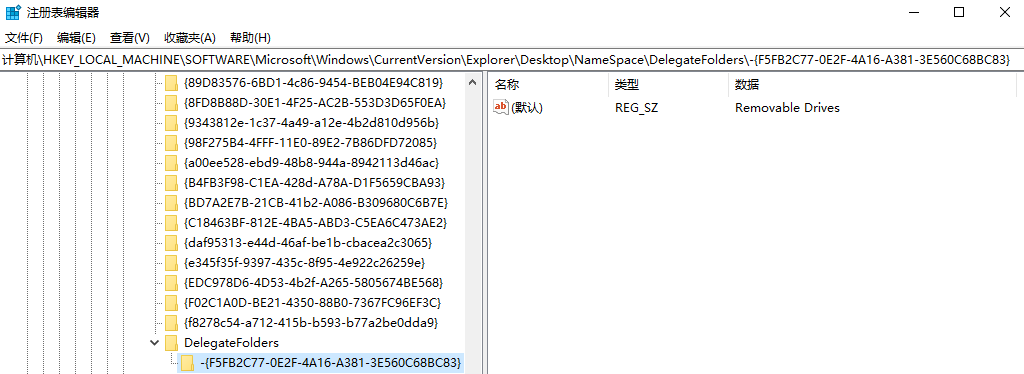
Task: Click folder icon of {BD7A2E7B-21CB-41b2-A086-B309680C6B7E}
Action: pos(171,203)
